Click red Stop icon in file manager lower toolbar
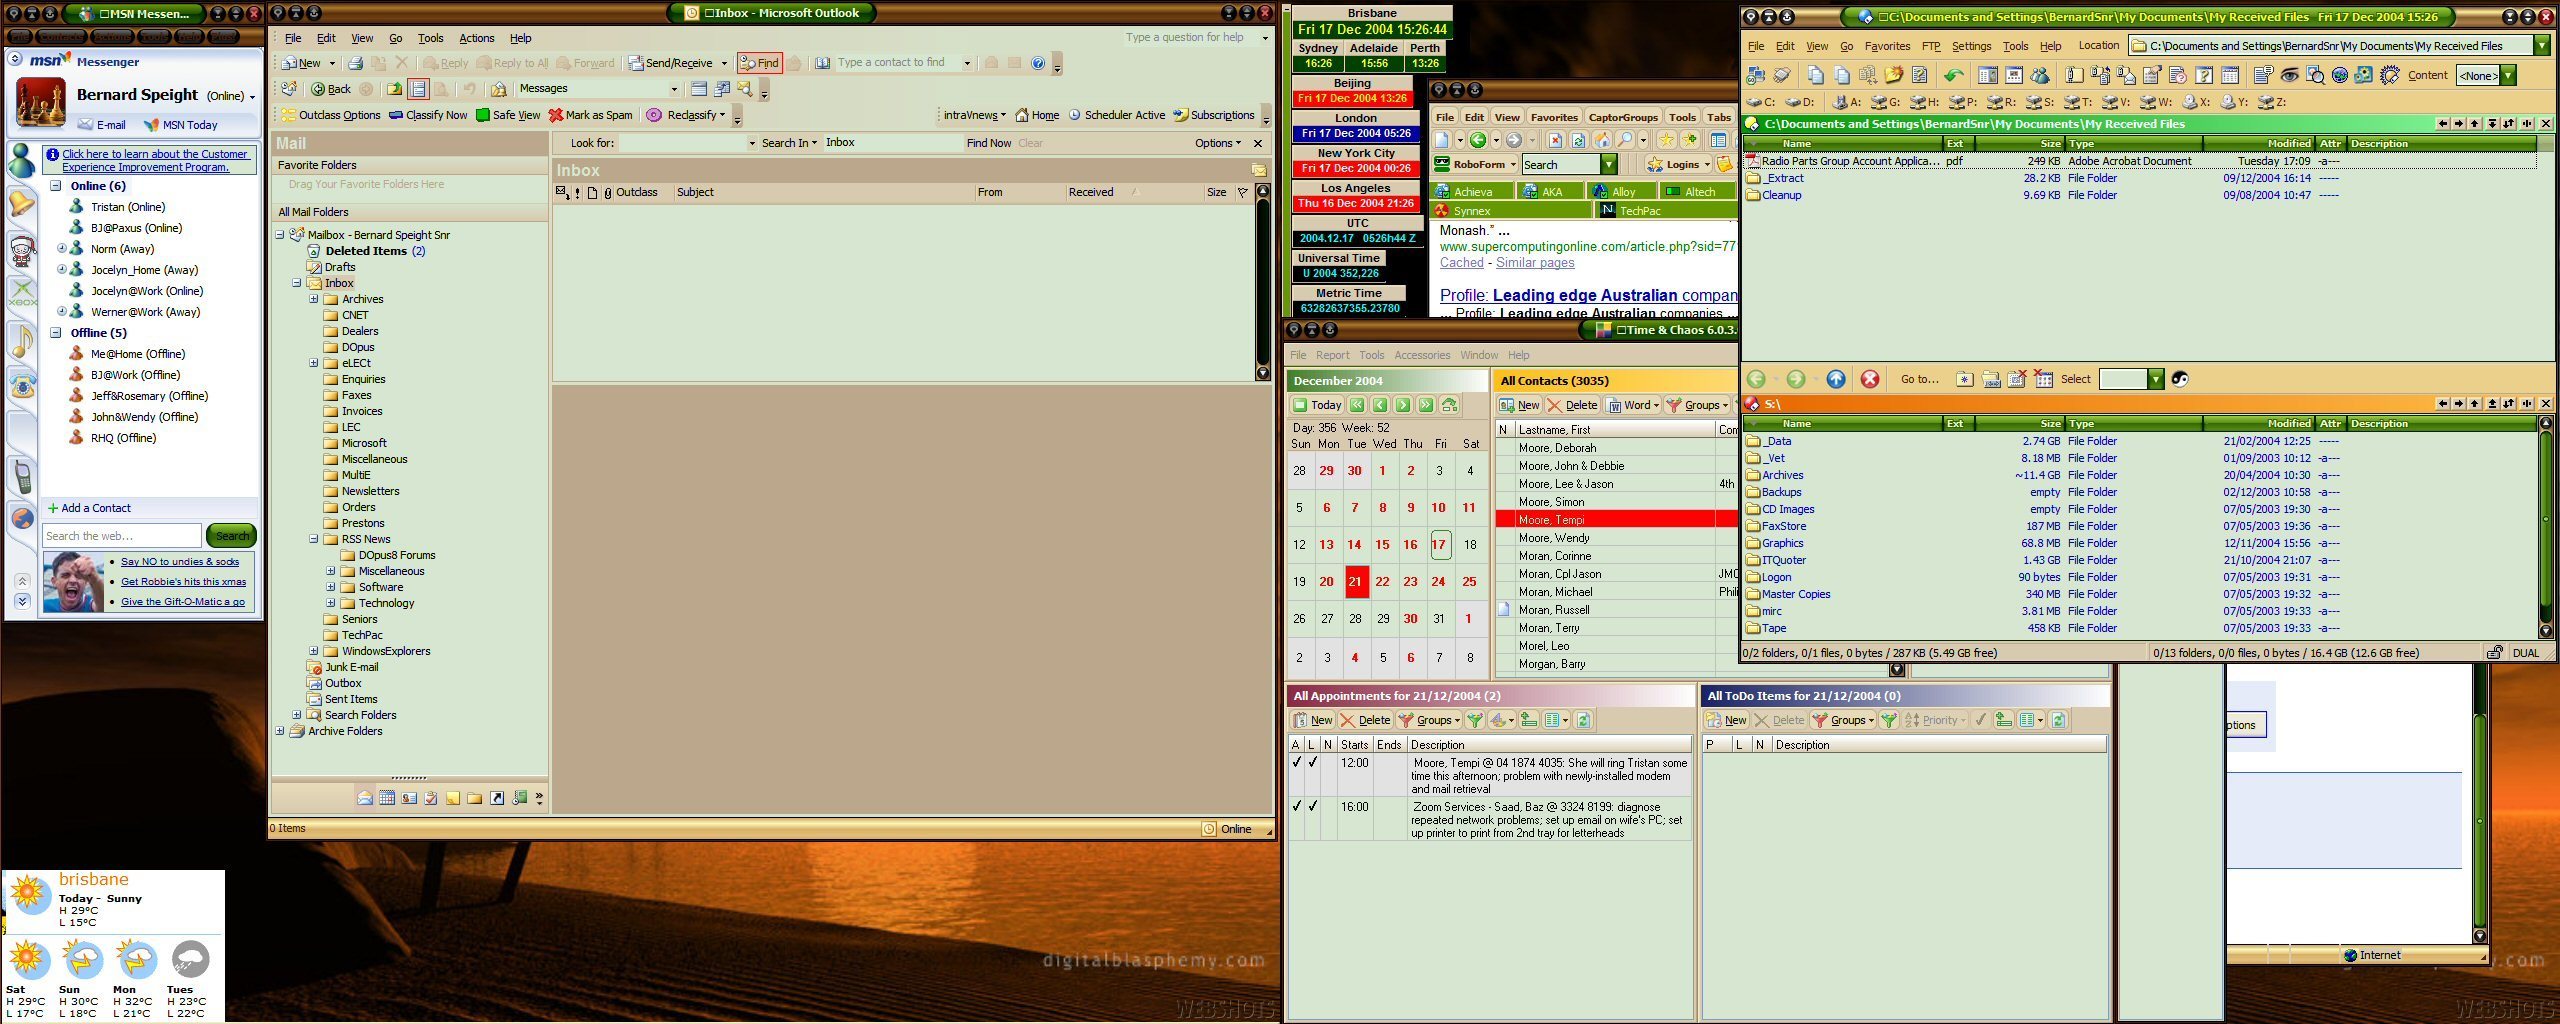The image size is (2560, 1024). (x=1869, y=379)
